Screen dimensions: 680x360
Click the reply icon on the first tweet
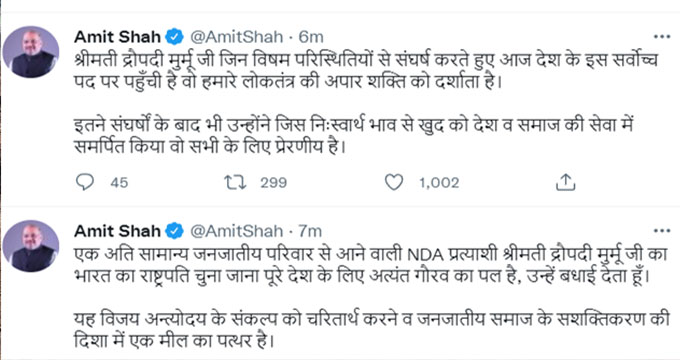[85, 182]
